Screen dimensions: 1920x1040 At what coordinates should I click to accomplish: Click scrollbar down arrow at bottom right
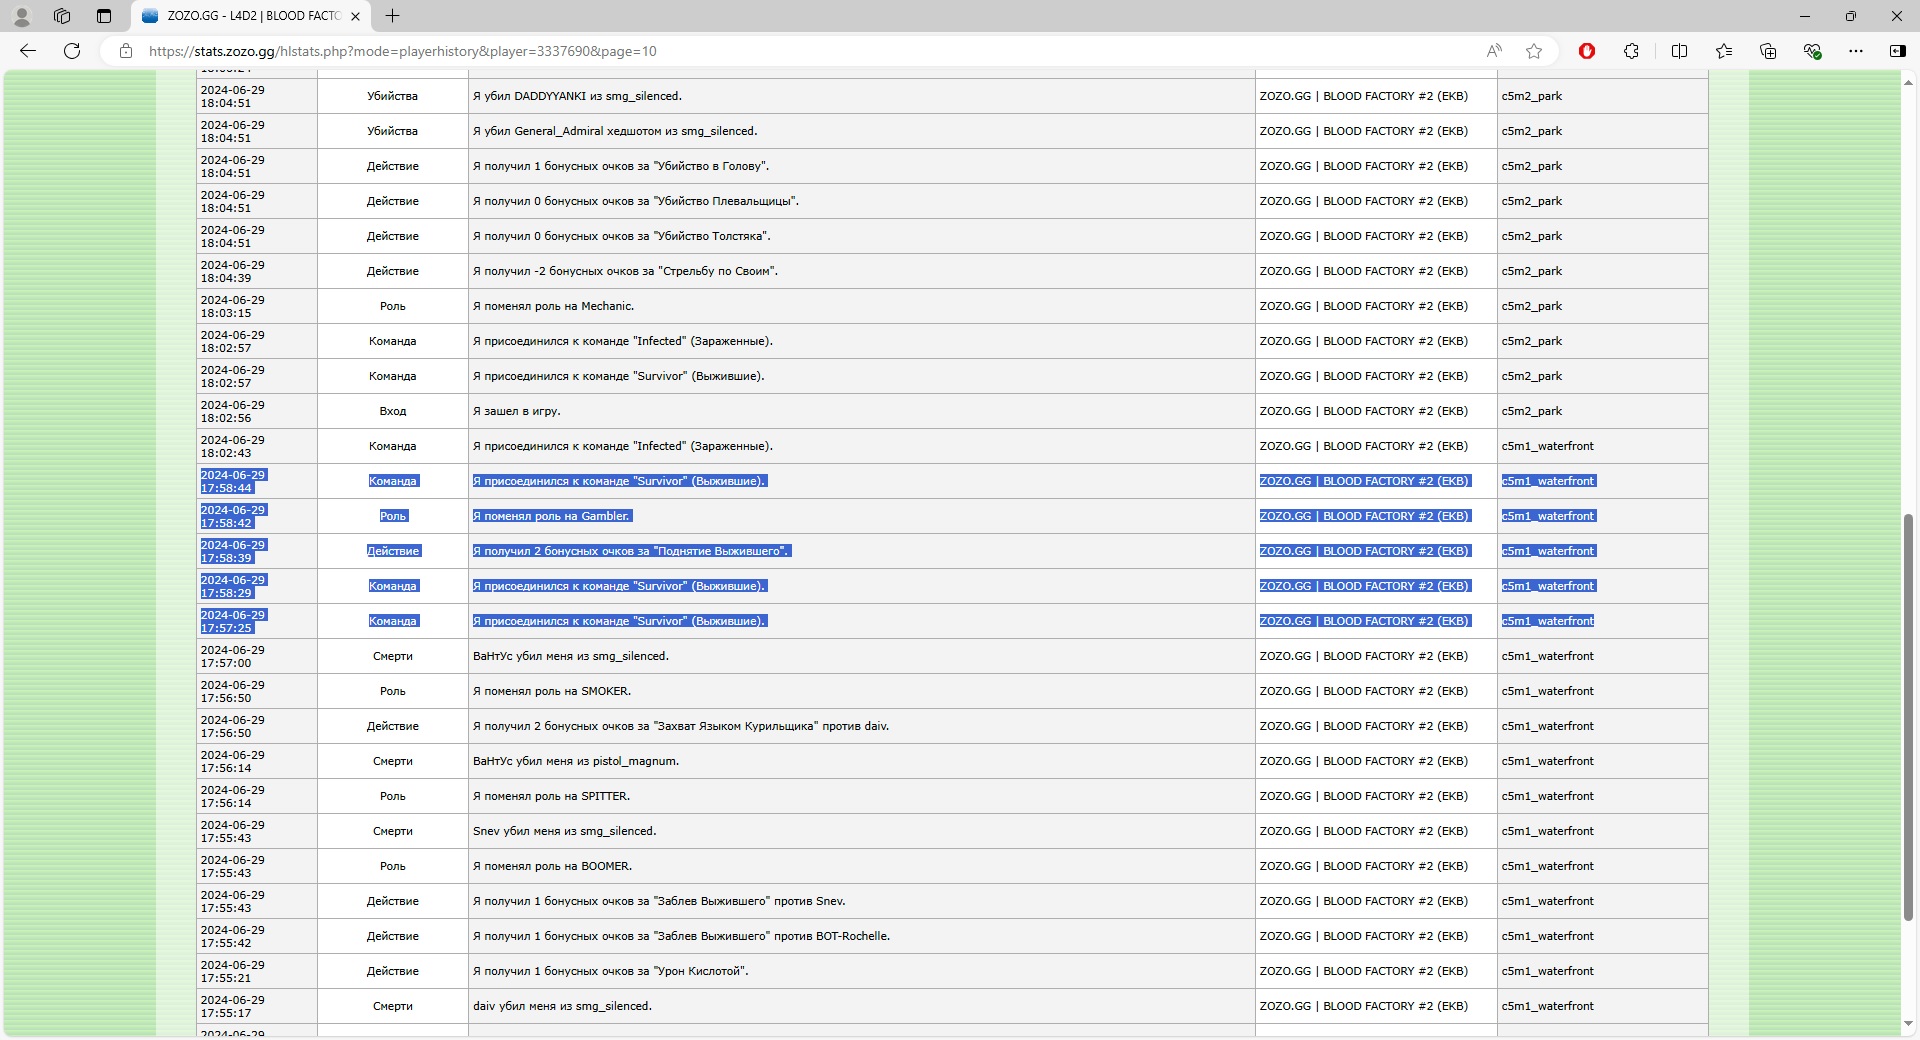[x=1908, y=1024]
